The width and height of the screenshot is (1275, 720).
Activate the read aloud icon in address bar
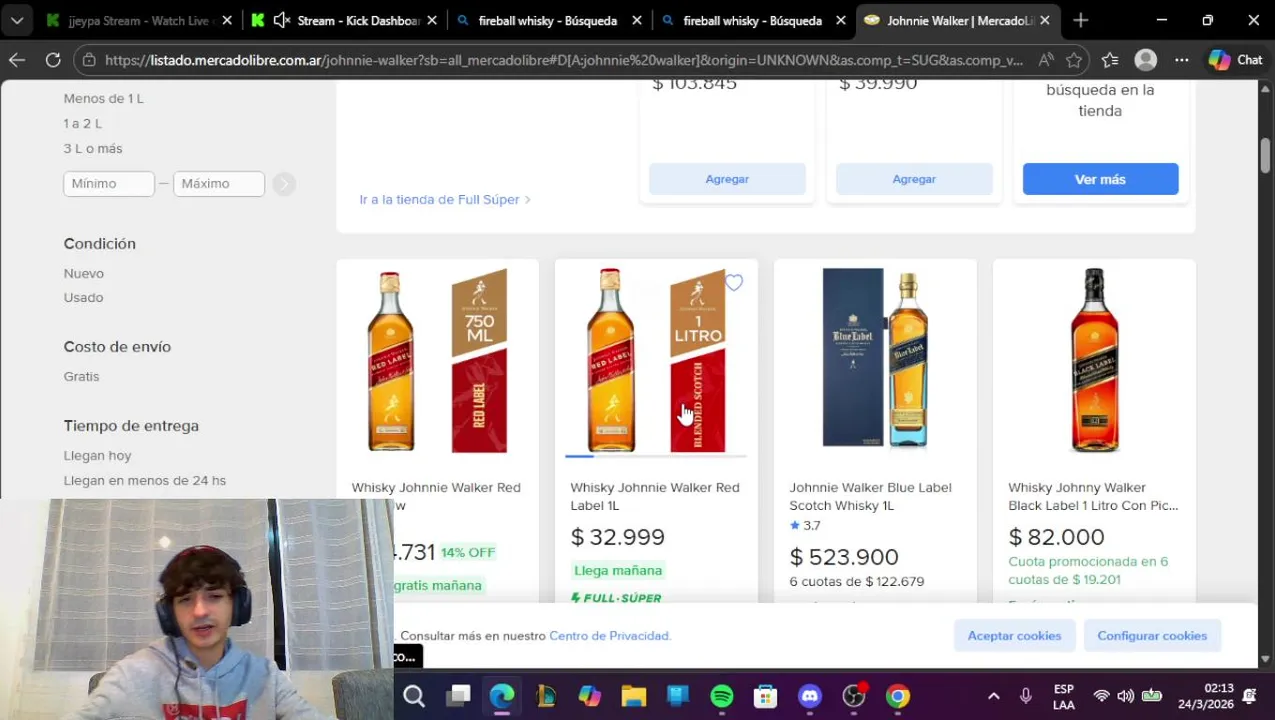click(1045, 60)
